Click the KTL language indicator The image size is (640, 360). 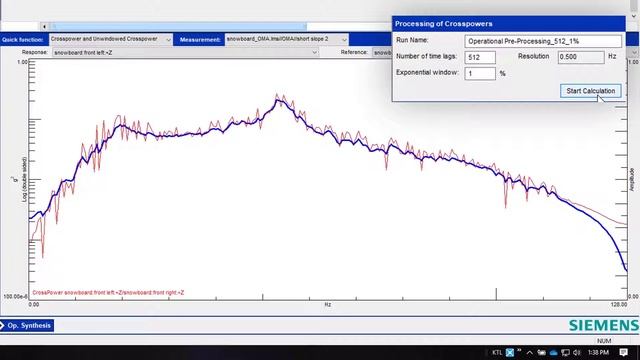coord(497,352)
